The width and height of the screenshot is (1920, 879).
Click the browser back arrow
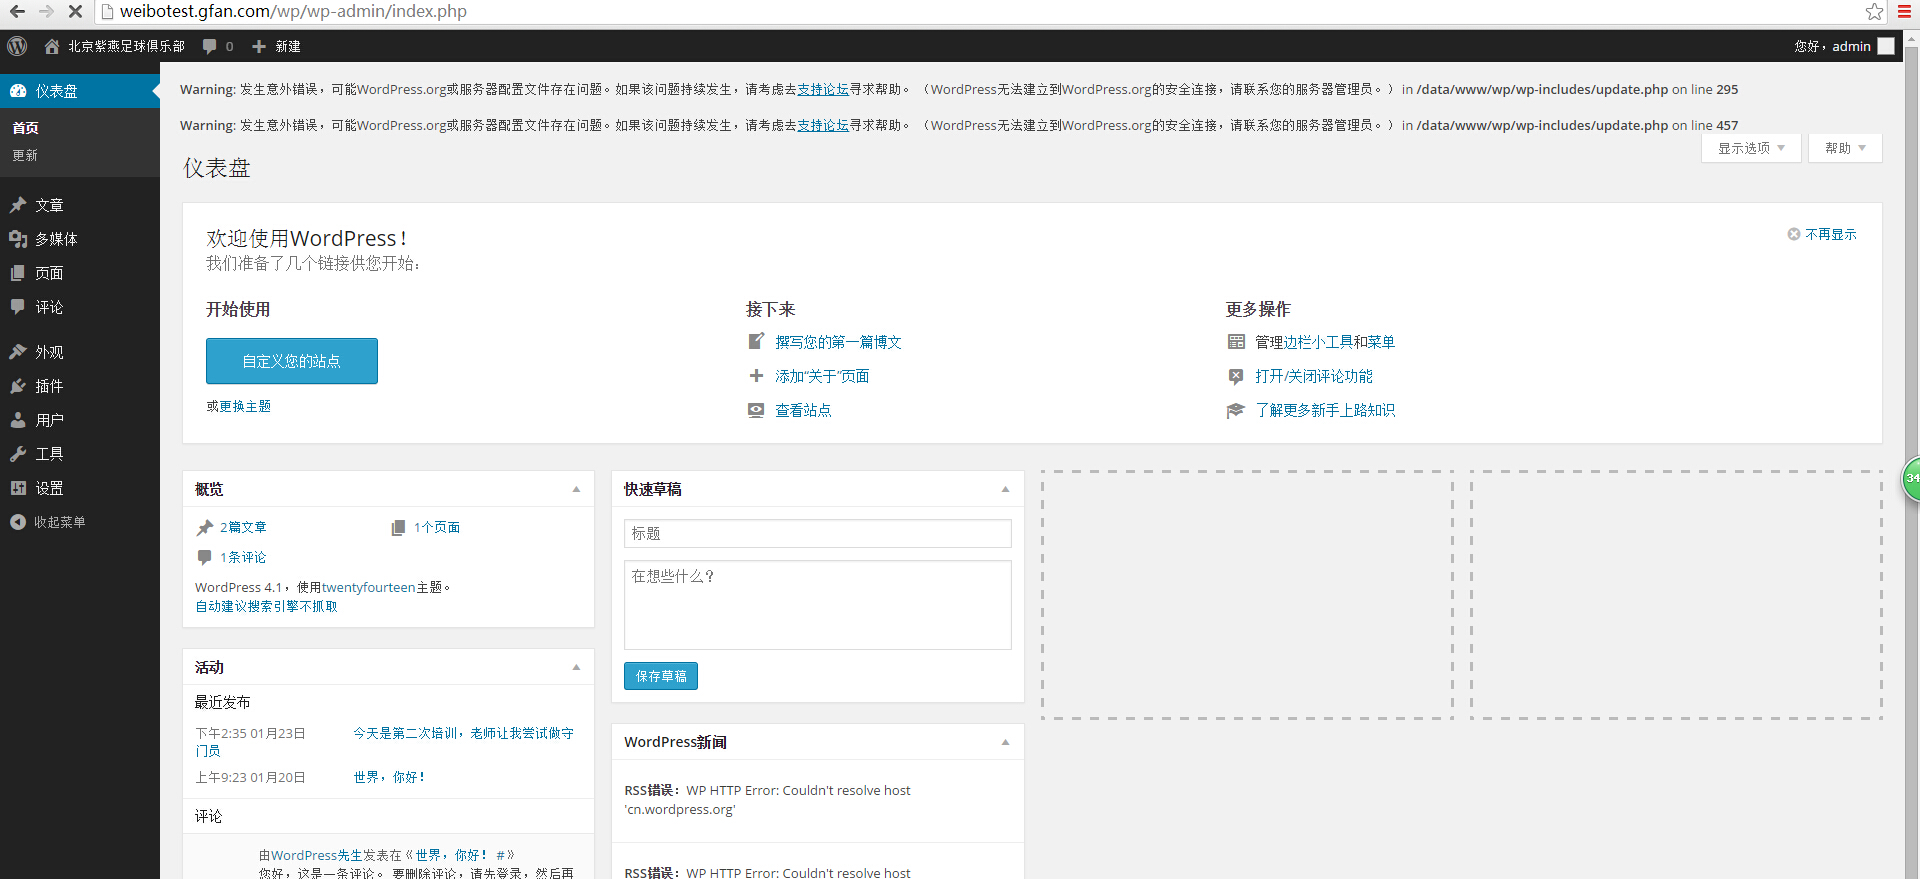pos(17,11)
